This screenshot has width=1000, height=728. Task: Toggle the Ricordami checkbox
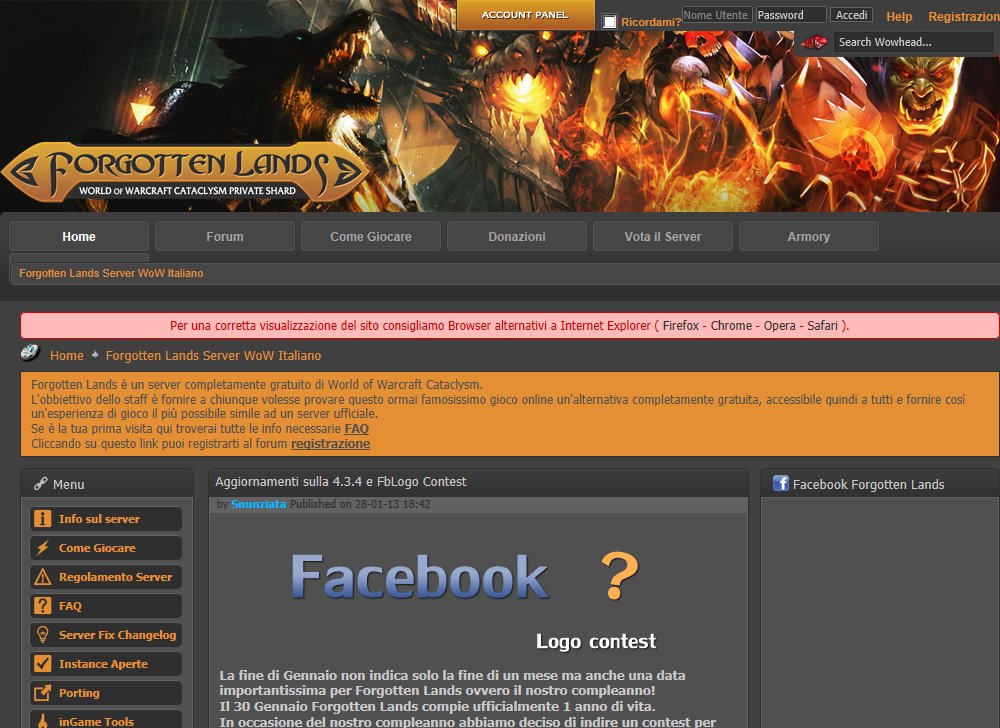click(609, 21)
